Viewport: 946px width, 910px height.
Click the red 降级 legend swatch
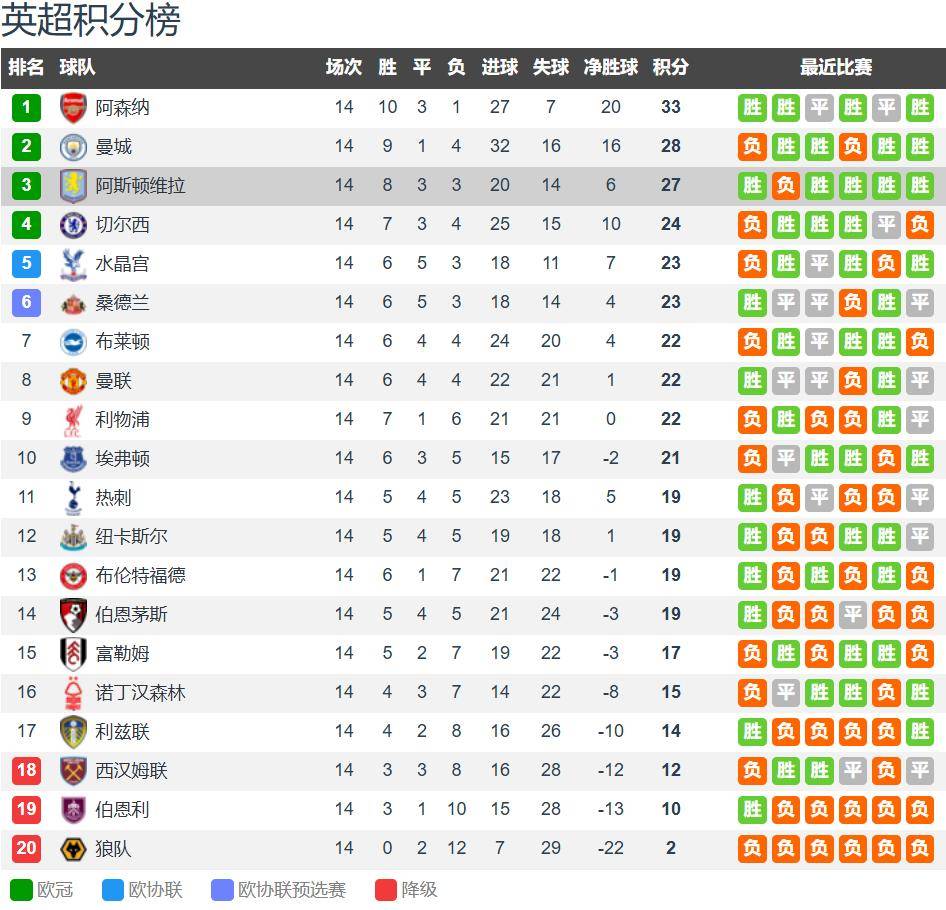coord(386,890)
